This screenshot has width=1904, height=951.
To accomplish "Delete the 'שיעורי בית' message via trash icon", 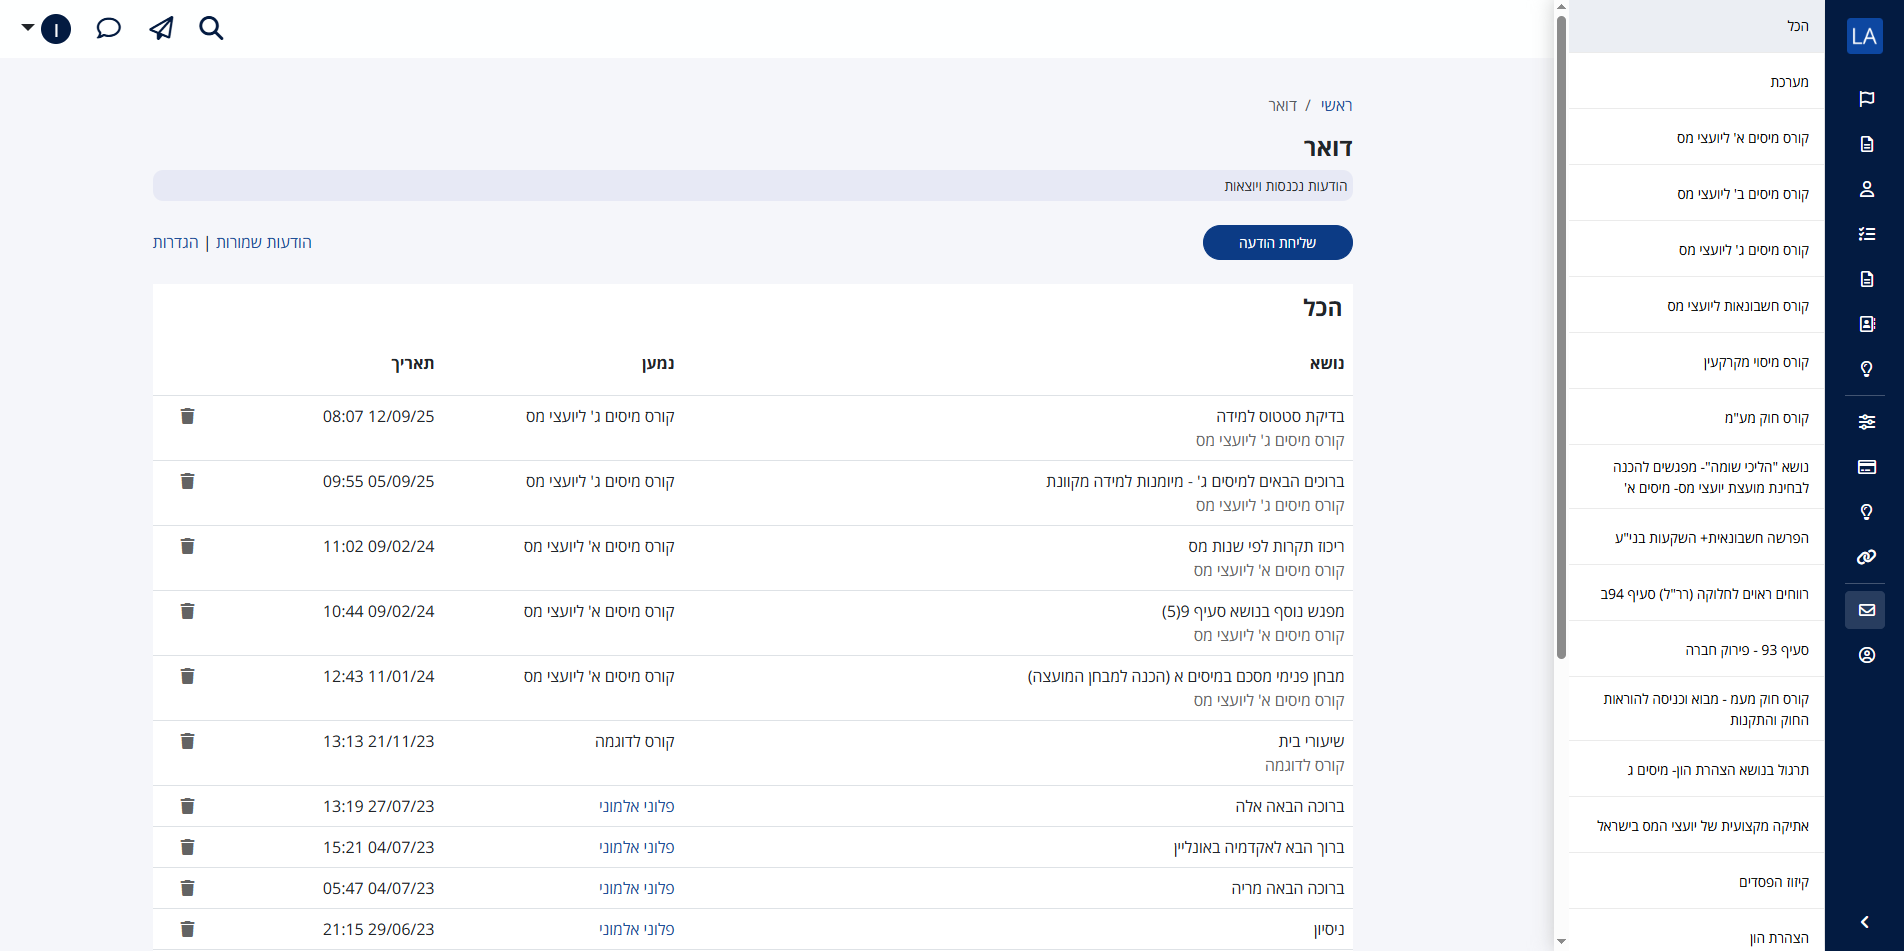I will coord(187,741).
